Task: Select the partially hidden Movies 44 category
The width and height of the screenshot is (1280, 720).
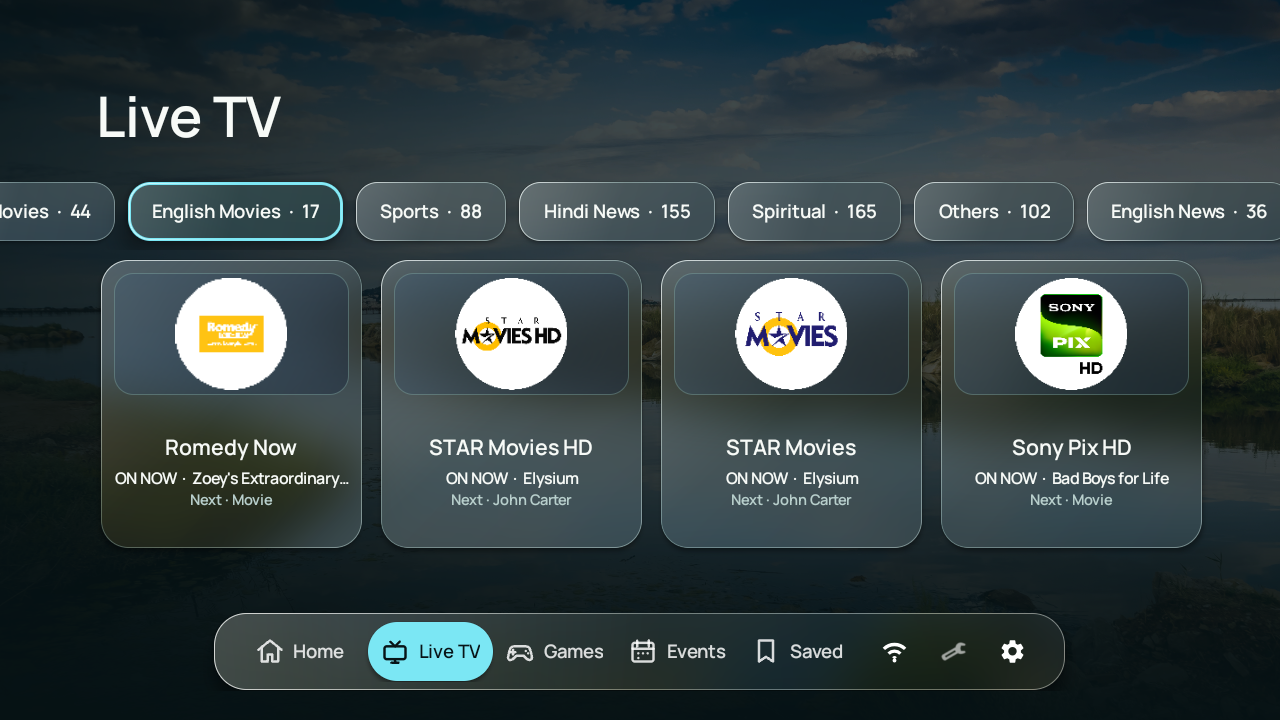Action: pos(57,212)
